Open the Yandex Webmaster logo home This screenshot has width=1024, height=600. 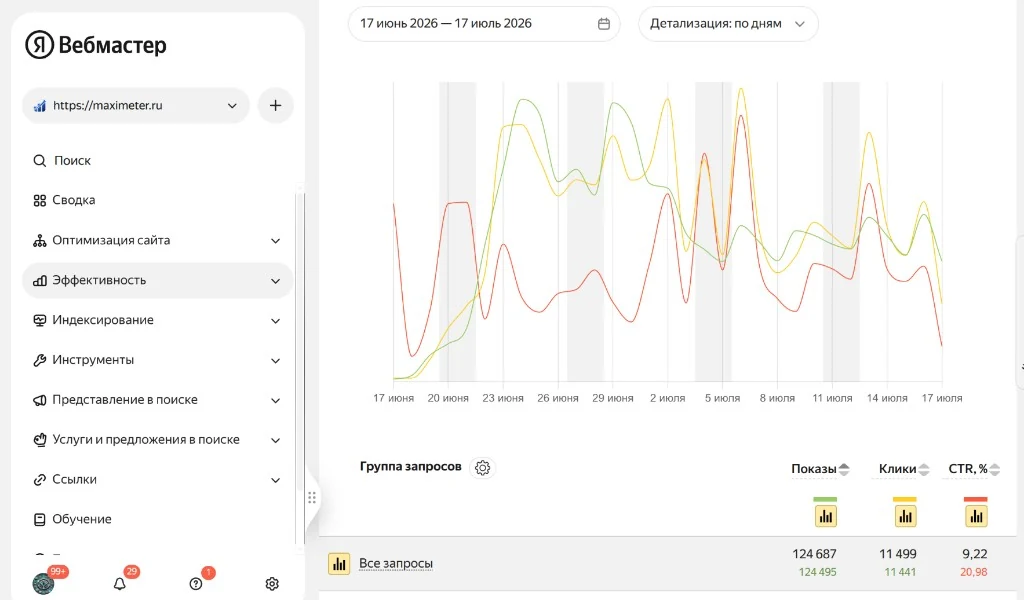[96, 45]
